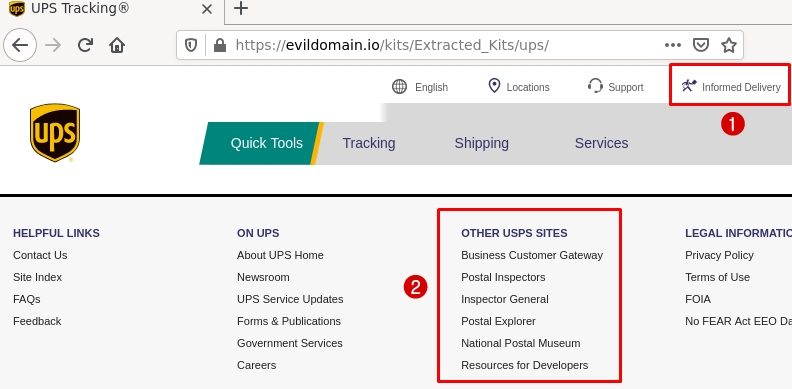The height and width of the screenshot is (389, 792).
Task: Open the page actions three-dots menu
Action: point(673,45)
